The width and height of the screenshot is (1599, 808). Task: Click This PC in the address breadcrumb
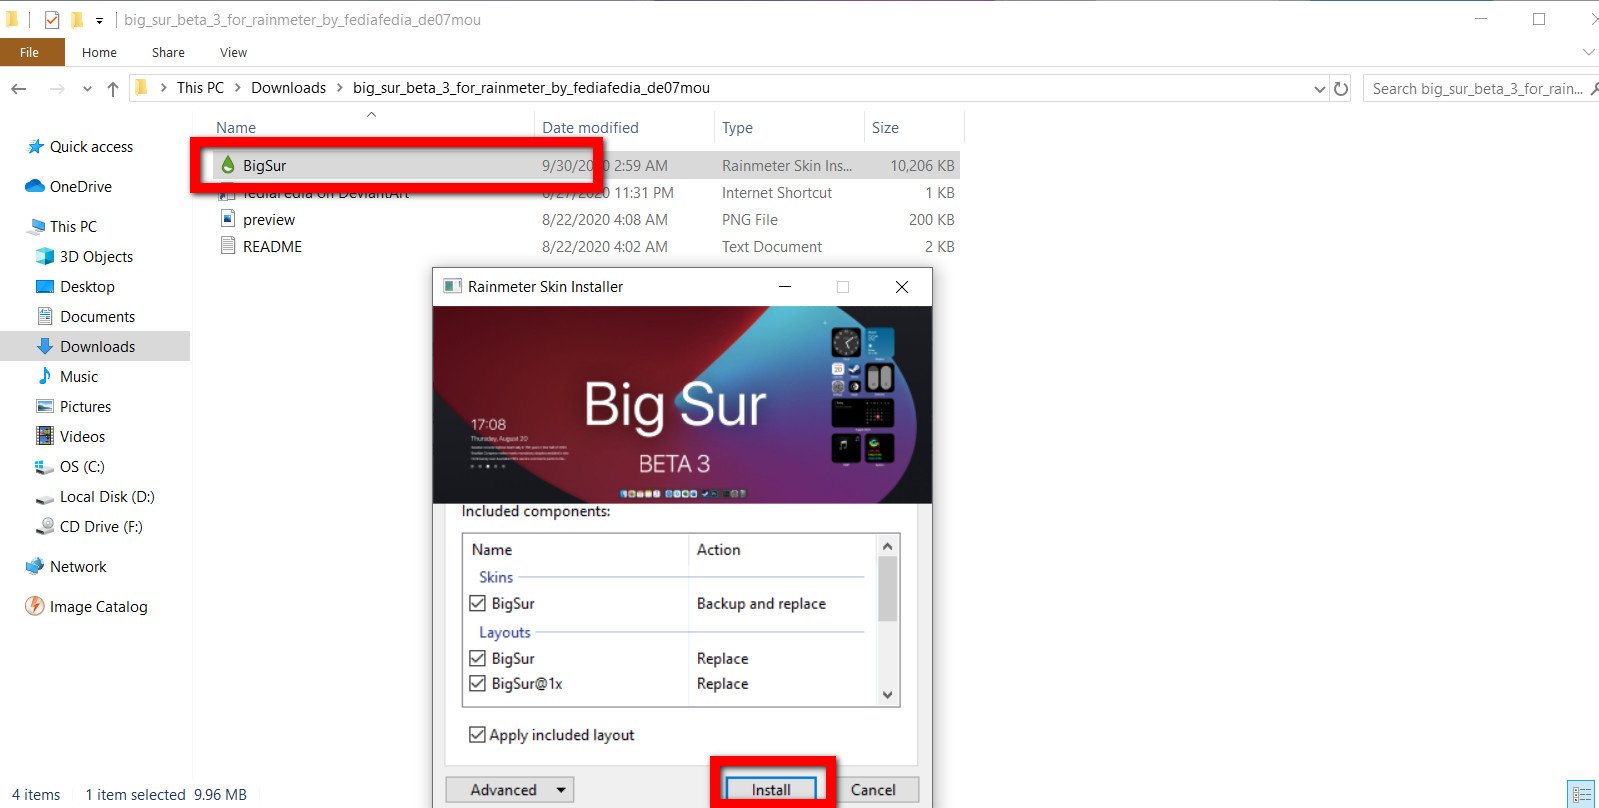[x=200, y=88]
